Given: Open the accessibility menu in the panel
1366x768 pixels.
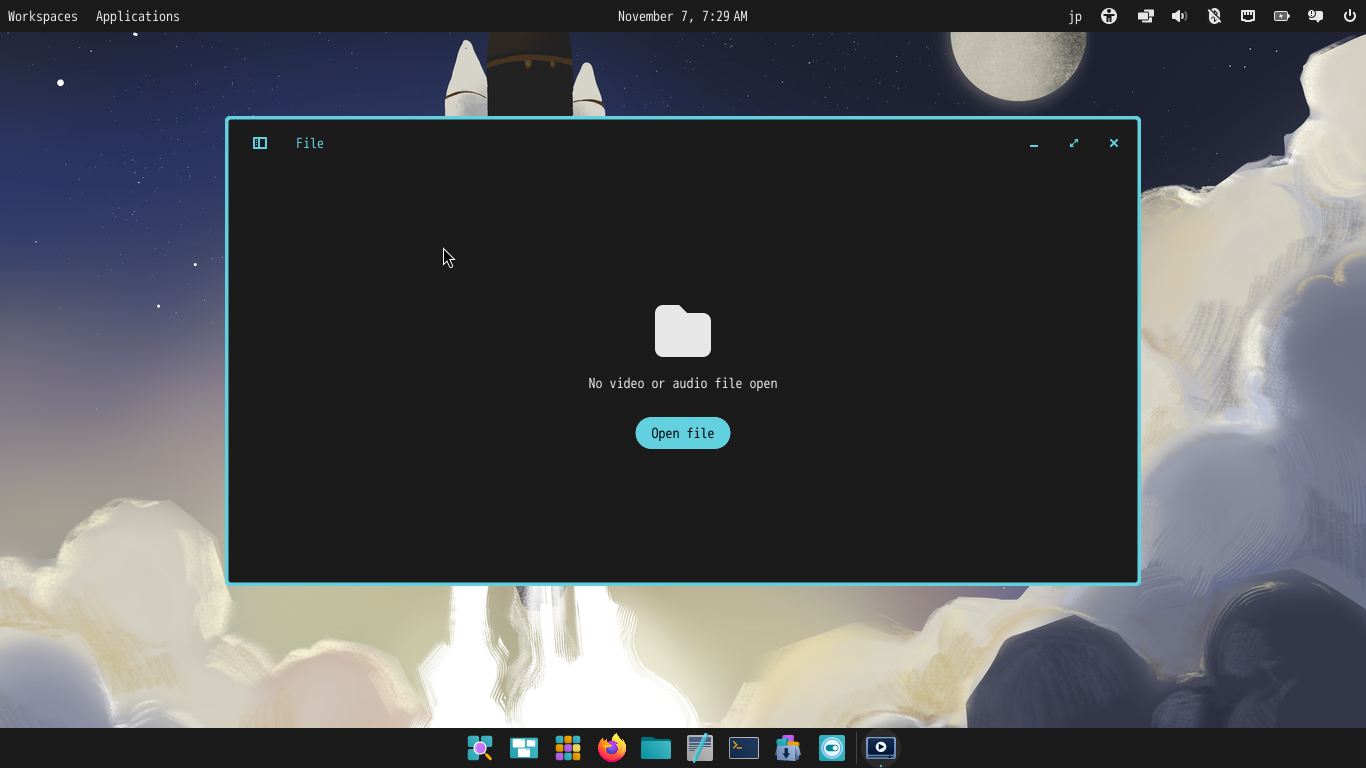Looking at the screenshot, I should tap(1109, 16).
